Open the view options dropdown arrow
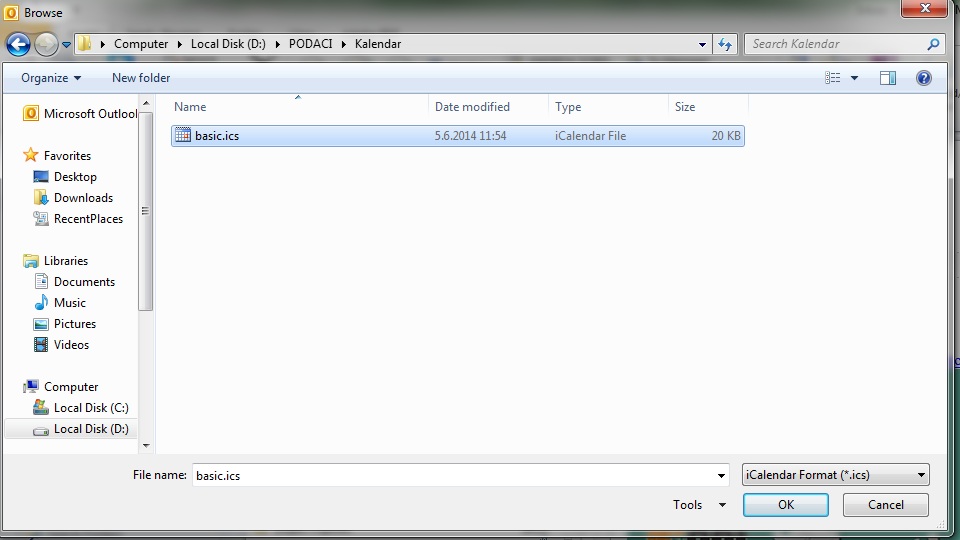 coord(855,78)
